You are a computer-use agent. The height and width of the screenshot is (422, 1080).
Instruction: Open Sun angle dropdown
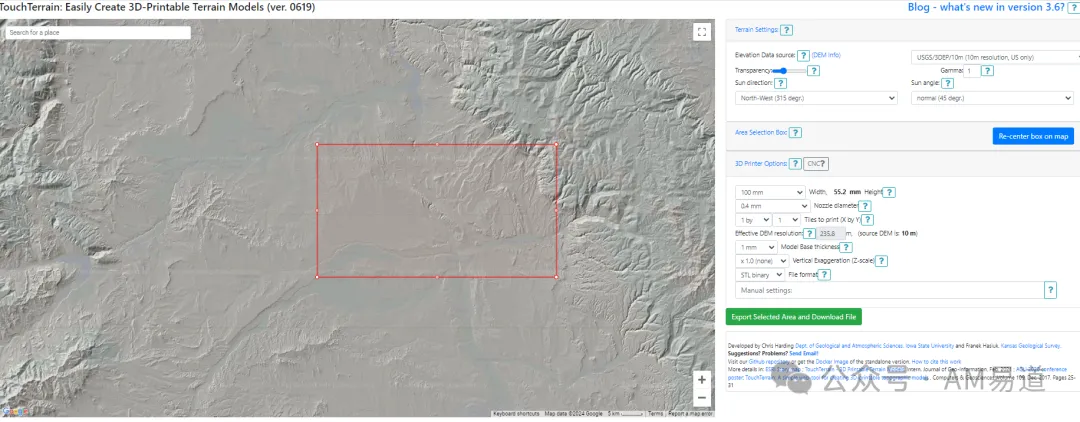point(992,98)
